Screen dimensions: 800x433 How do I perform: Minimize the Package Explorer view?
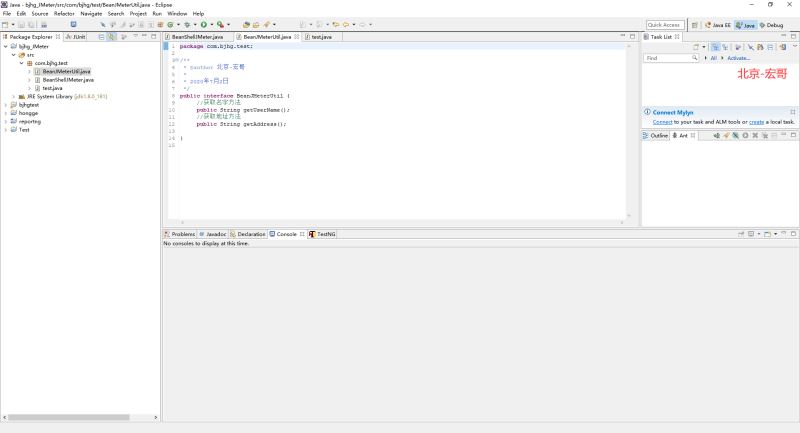click(x=143, y=37)
